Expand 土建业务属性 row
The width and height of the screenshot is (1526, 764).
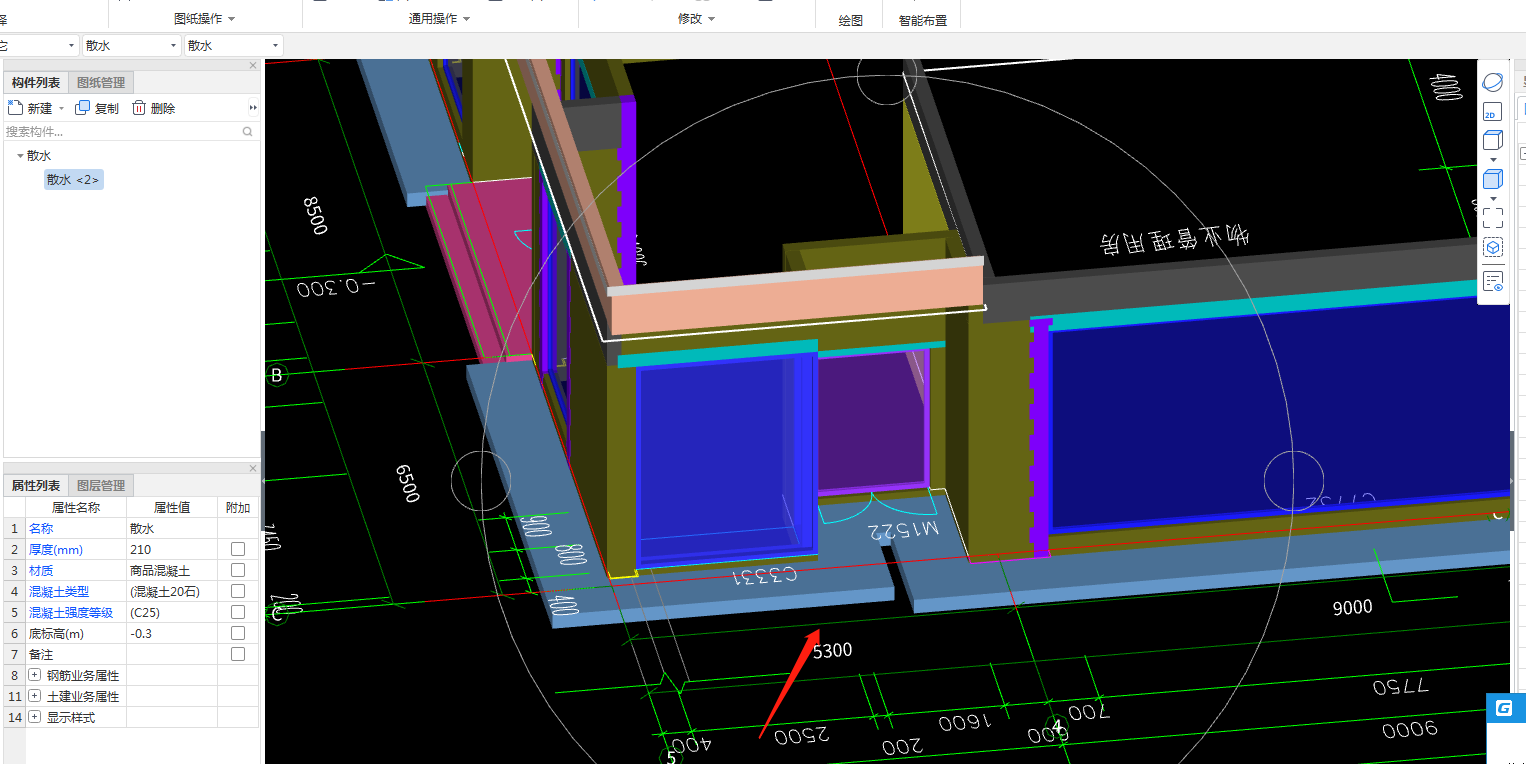pyautogui.click(x=35, y=696)
